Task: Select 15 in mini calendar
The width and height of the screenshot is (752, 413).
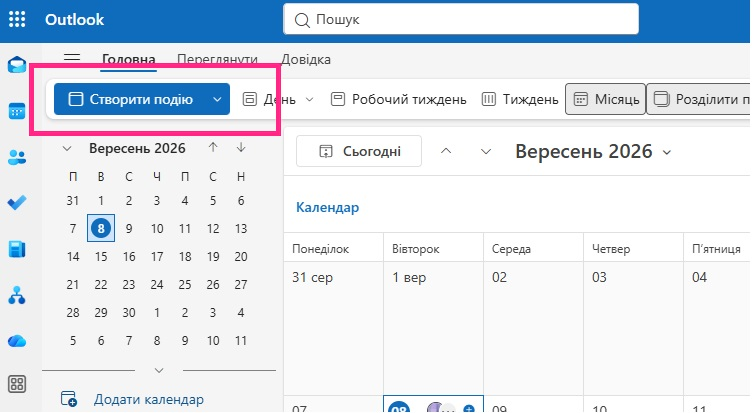Action: pyautogui.click(x=101, y=257)
